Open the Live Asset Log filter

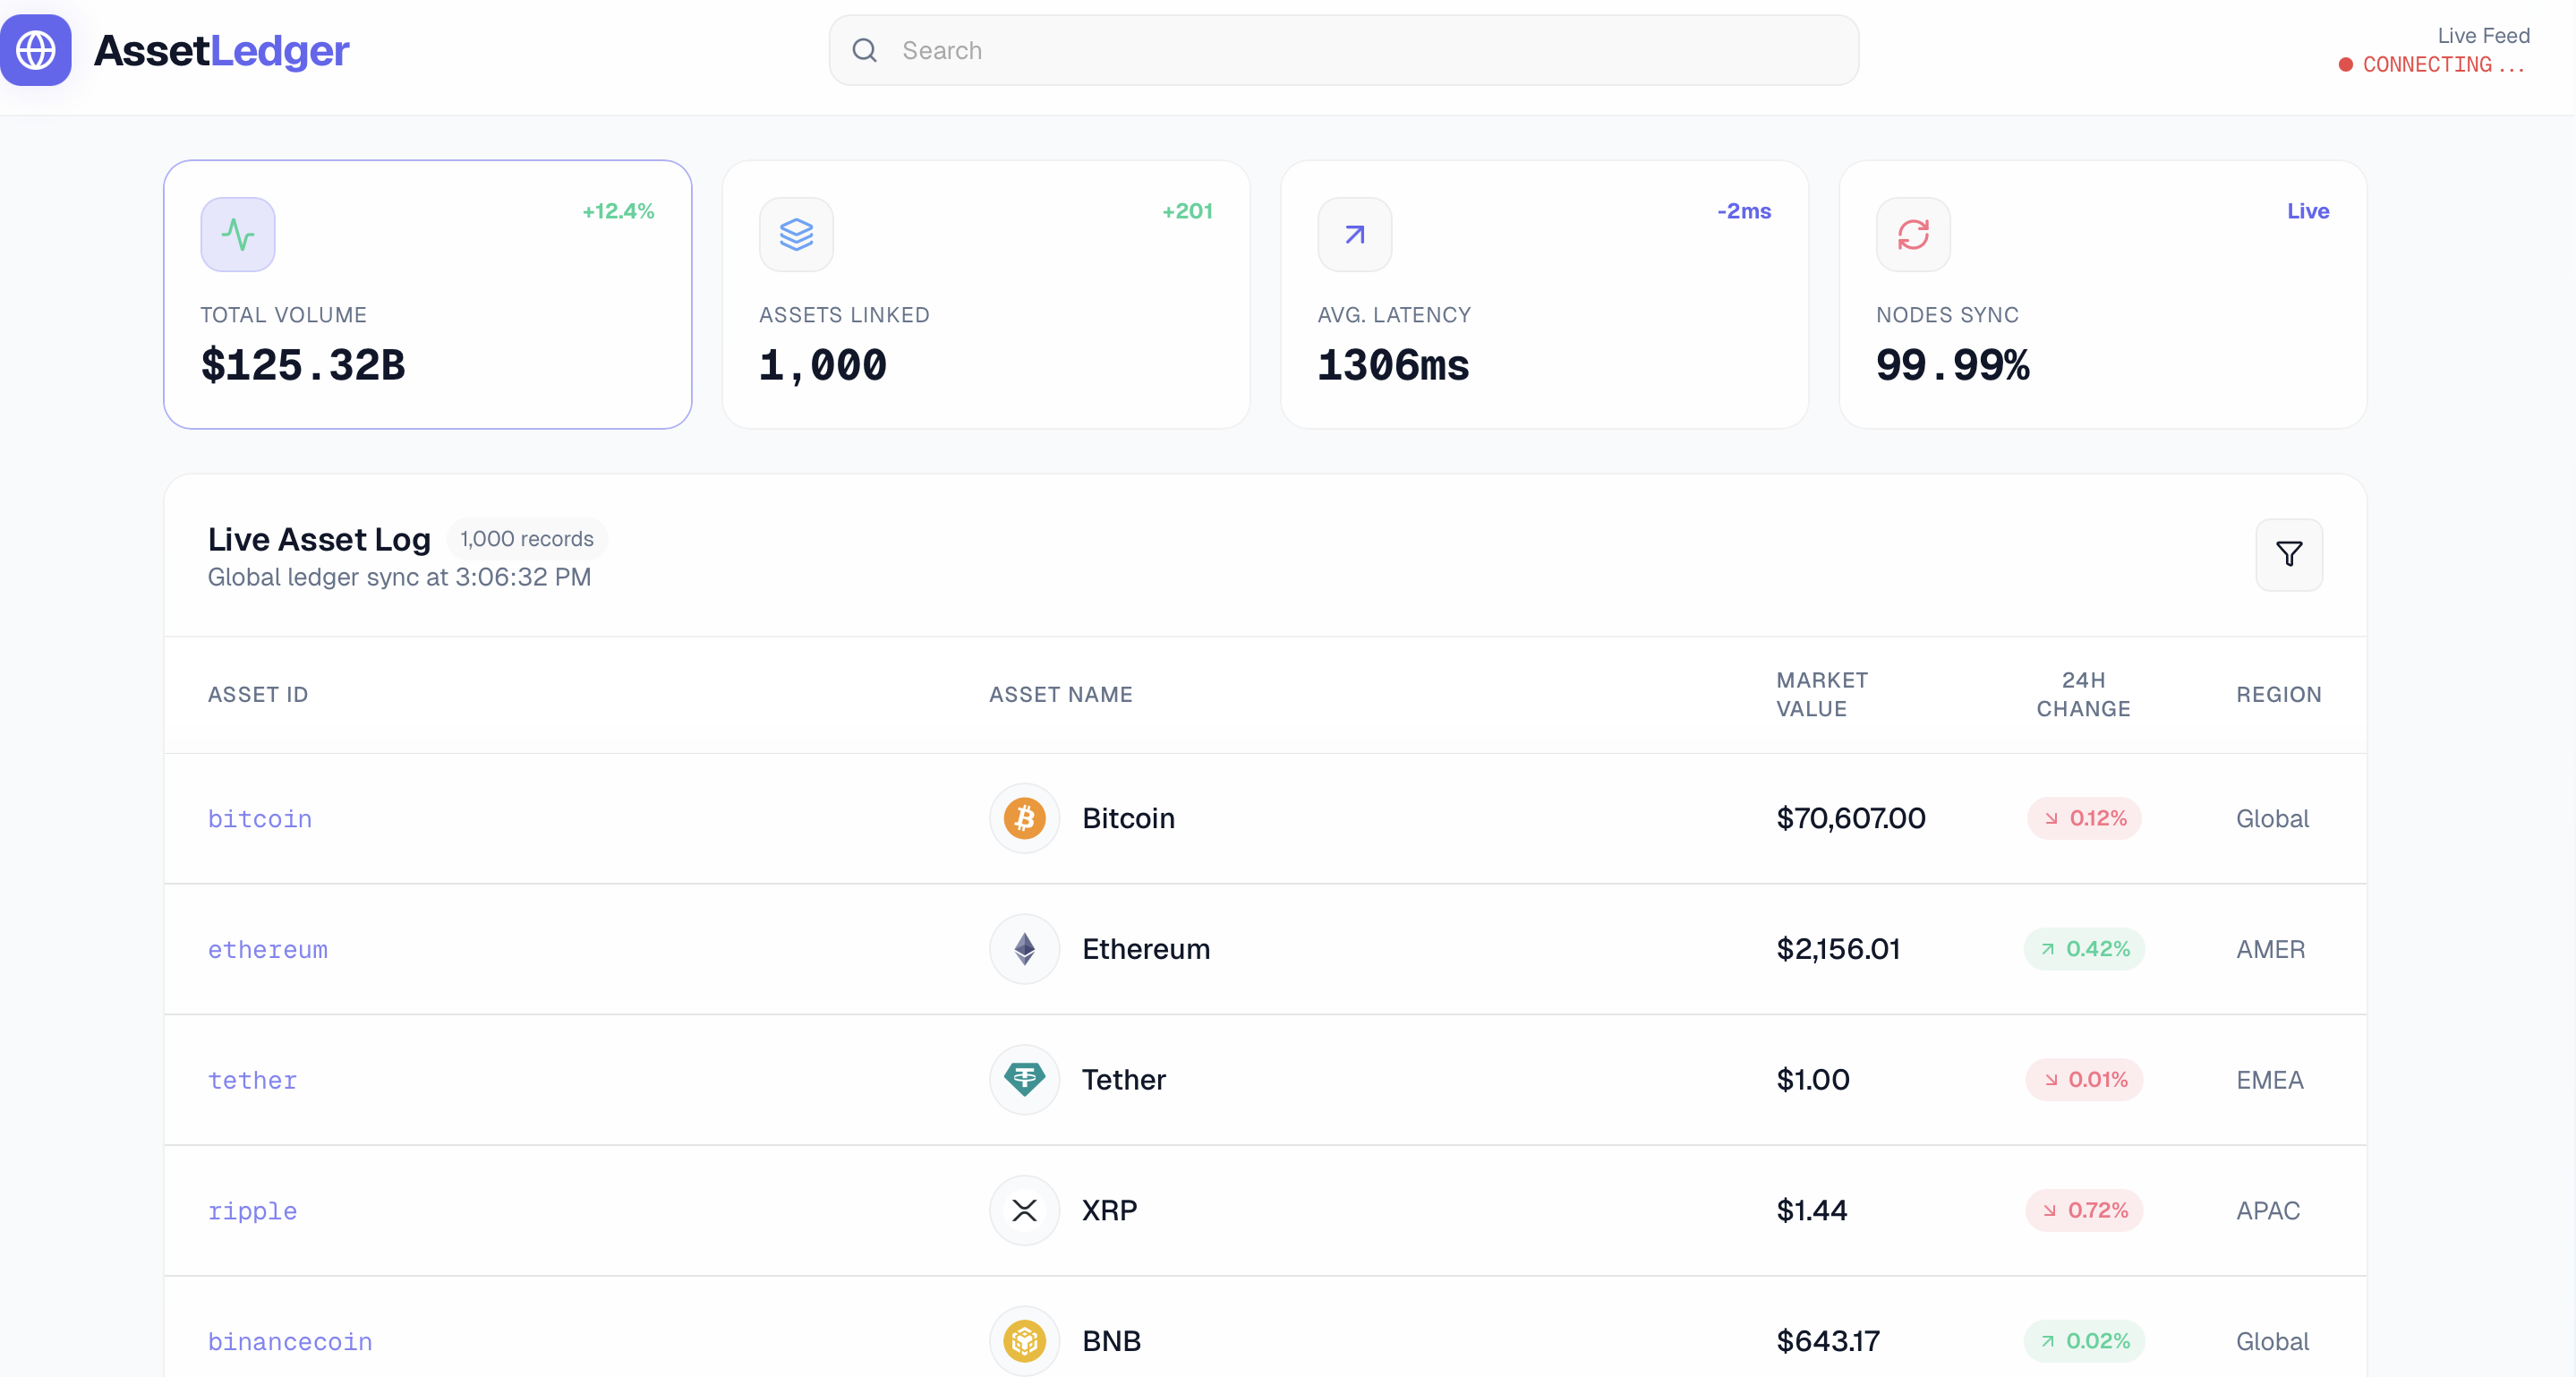click(2290, 555)
